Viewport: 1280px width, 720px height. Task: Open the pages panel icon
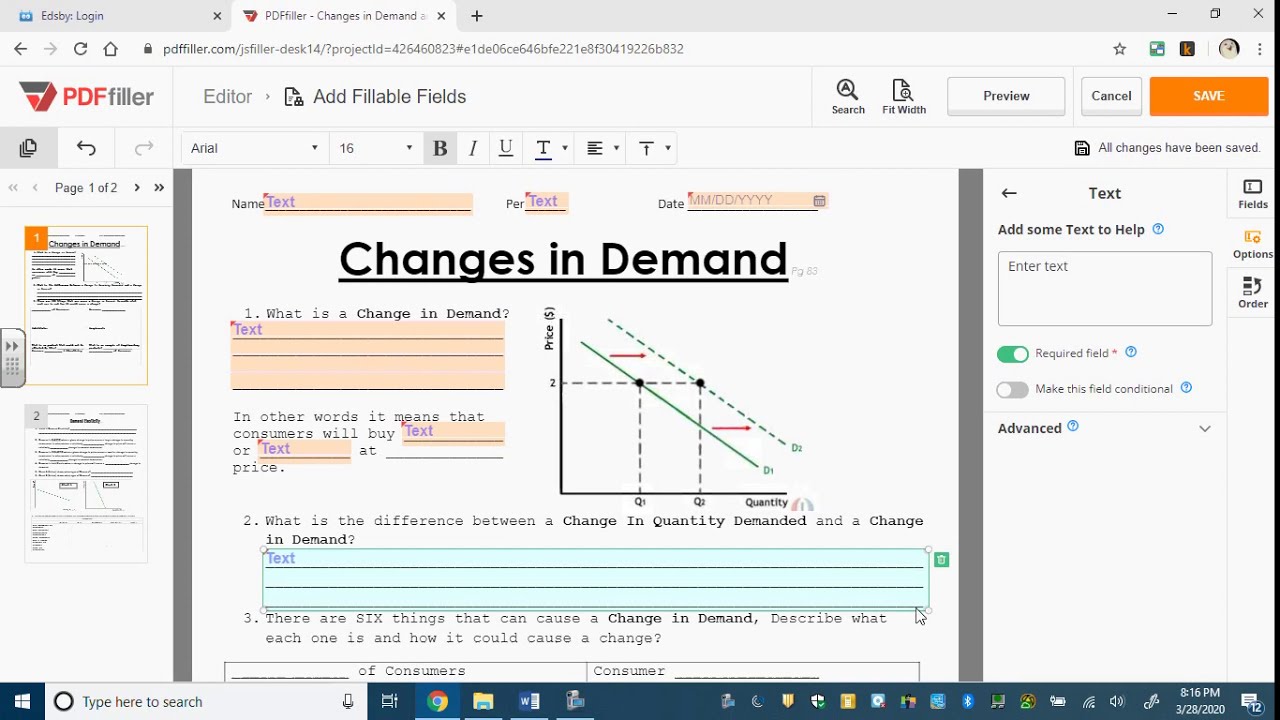(x=28, y=148)
